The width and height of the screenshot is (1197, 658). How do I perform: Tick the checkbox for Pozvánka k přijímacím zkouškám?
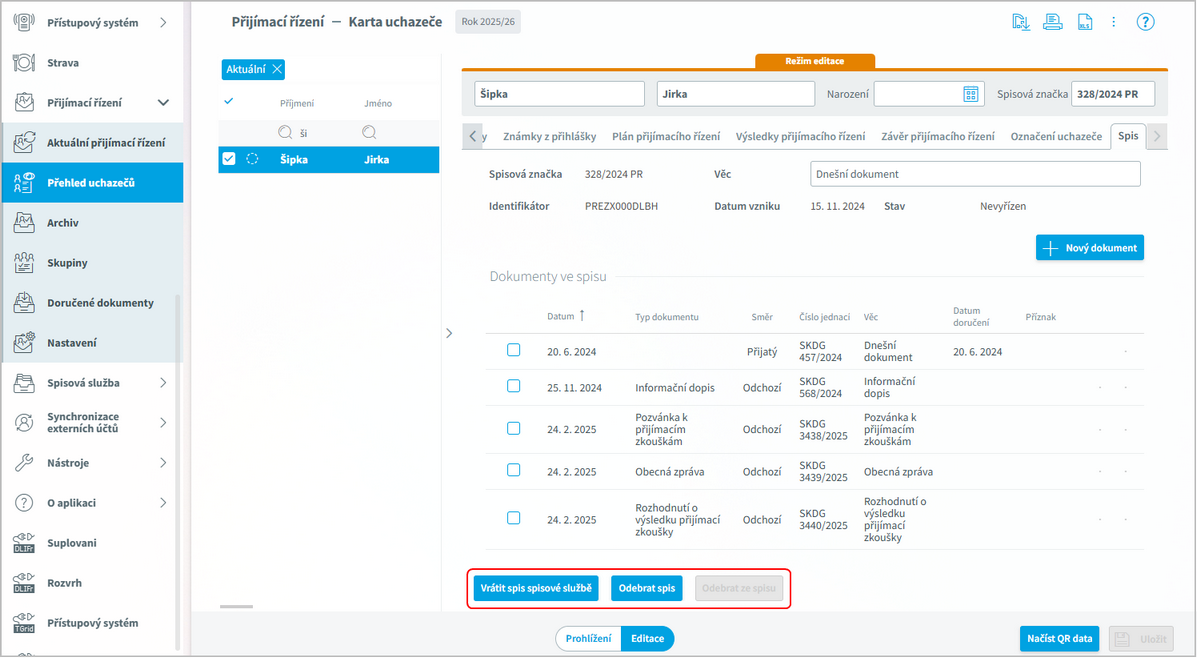pos(514,428)
